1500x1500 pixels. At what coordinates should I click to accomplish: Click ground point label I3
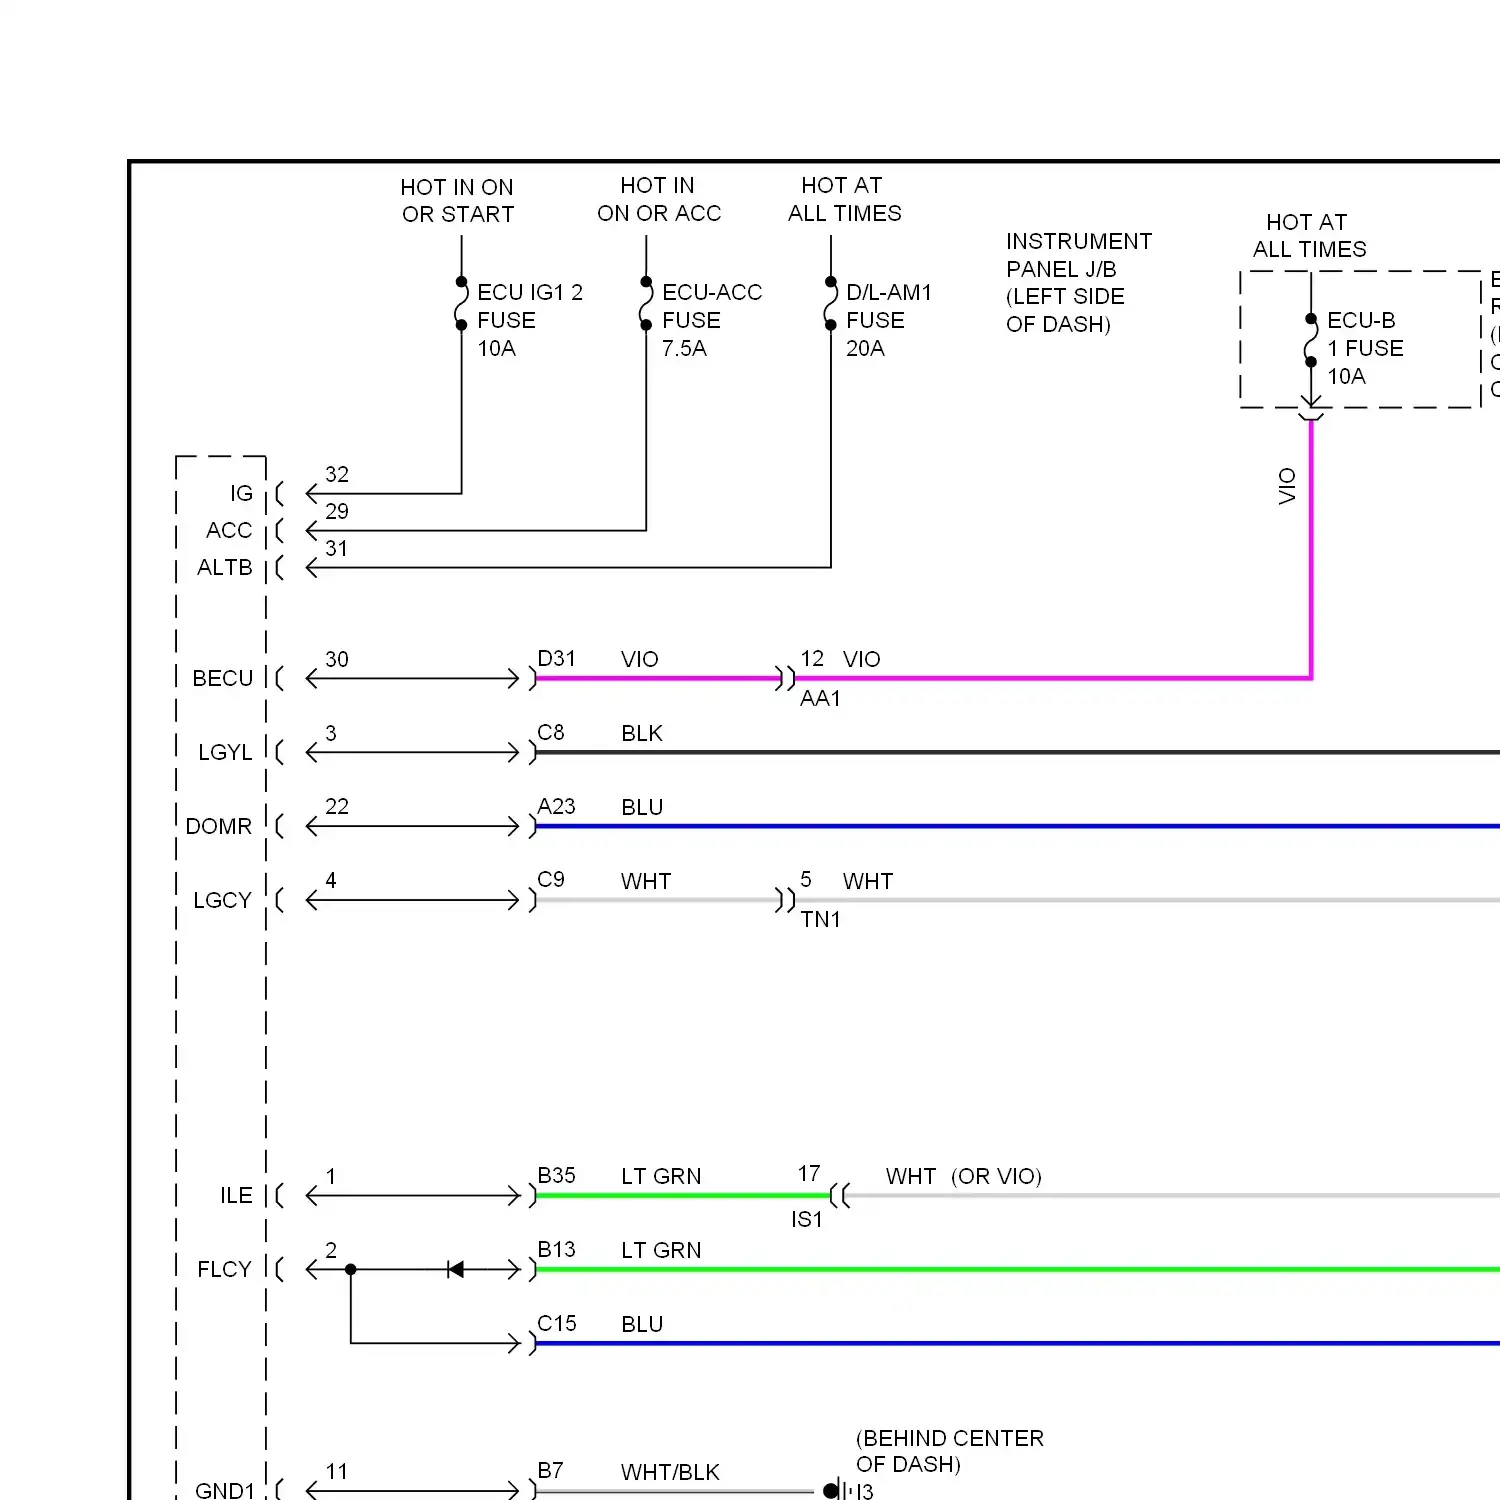(865, 1492)
